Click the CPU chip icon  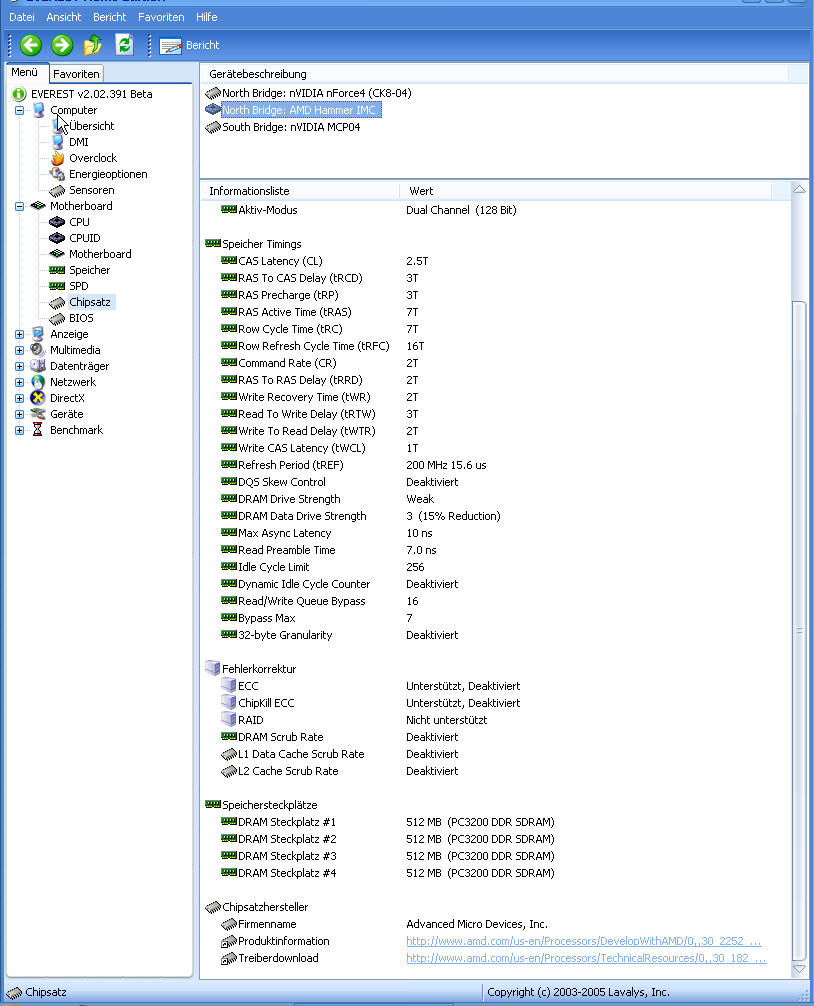(x=58, y=222)
